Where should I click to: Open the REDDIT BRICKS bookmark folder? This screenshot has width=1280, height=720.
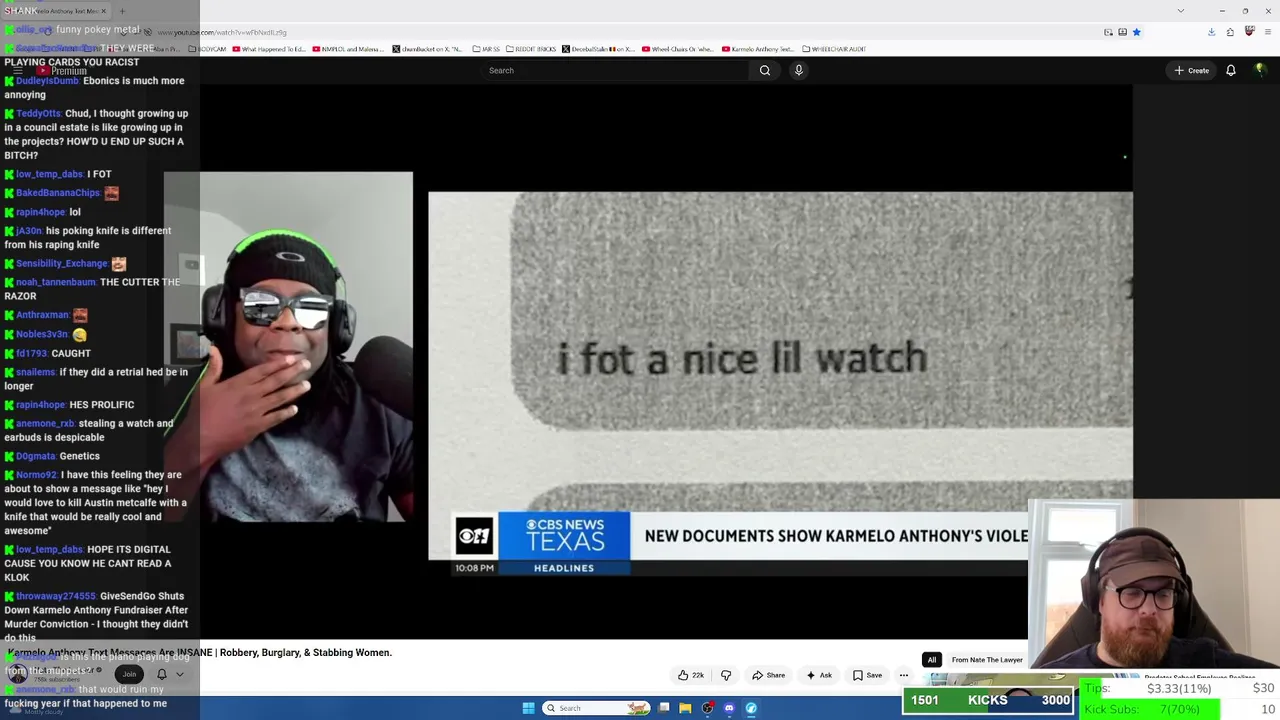click(531, 49)
